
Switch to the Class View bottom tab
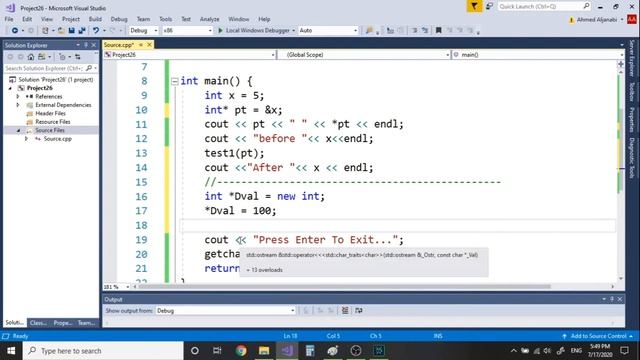(x=38, y=323)
